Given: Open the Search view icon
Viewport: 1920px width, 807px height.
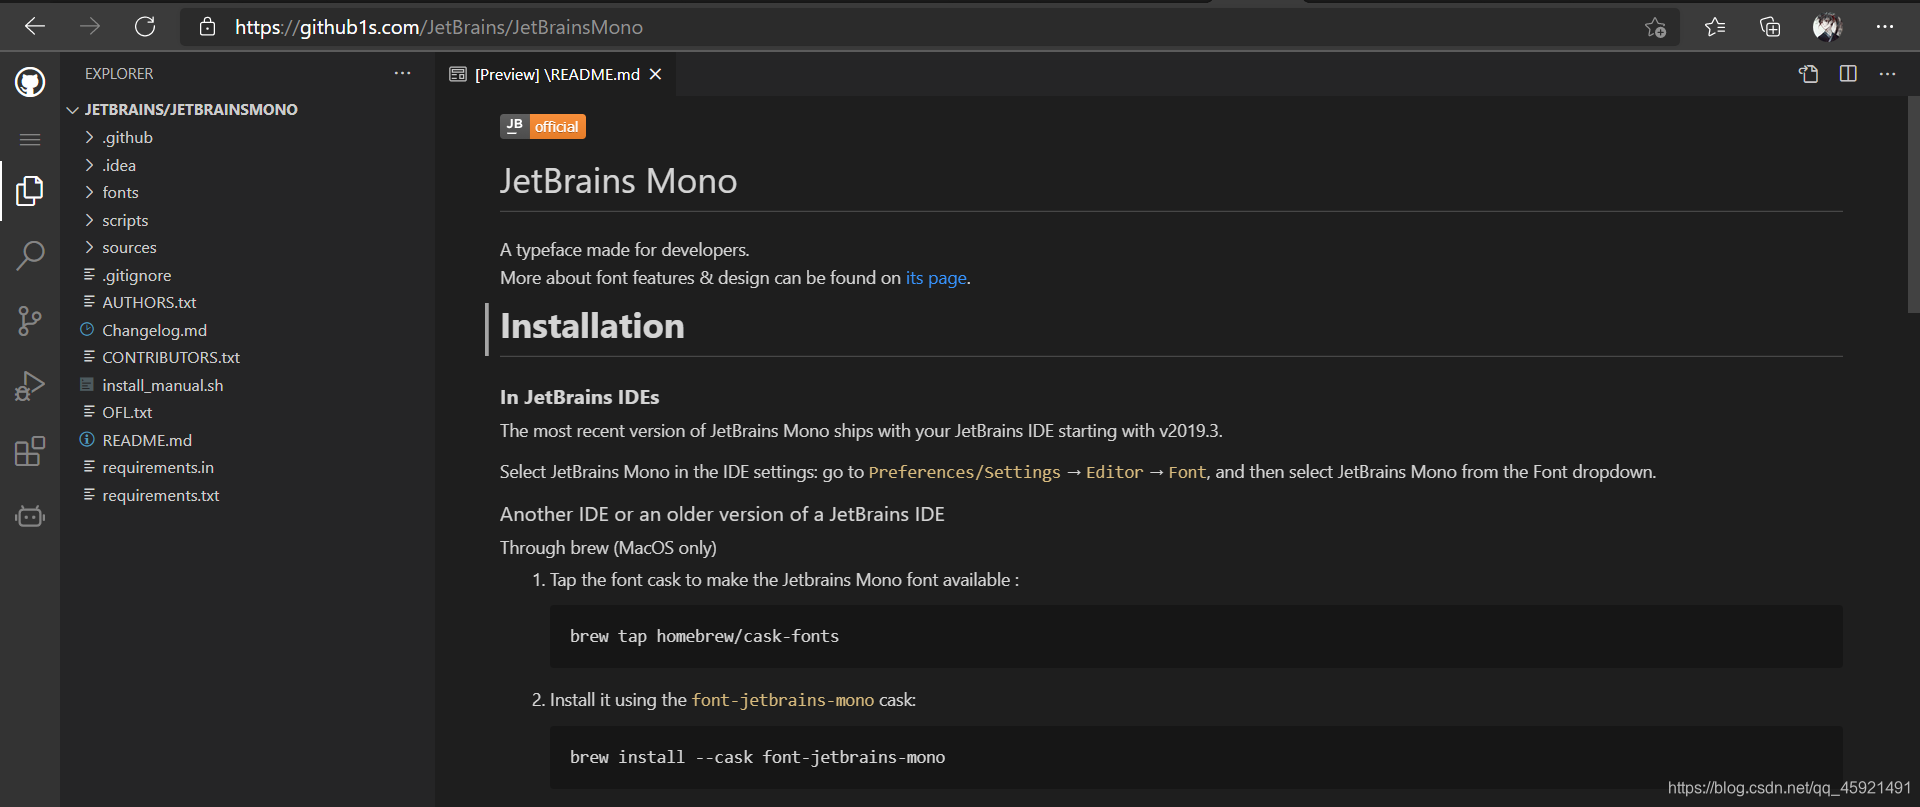Looking at the screenshot, I should 30,256.
